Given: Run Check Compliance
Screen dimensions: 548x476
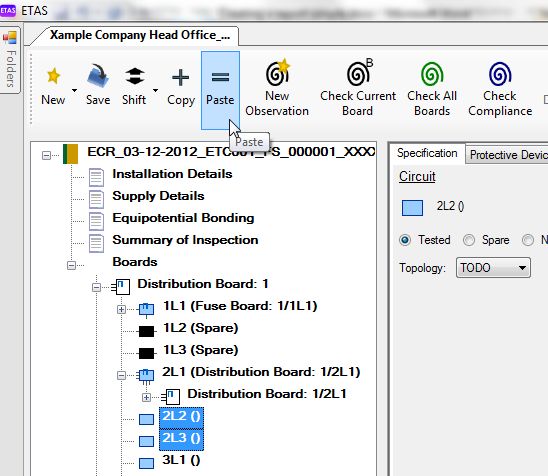Looking at the screenshot, I should [500, 89].
